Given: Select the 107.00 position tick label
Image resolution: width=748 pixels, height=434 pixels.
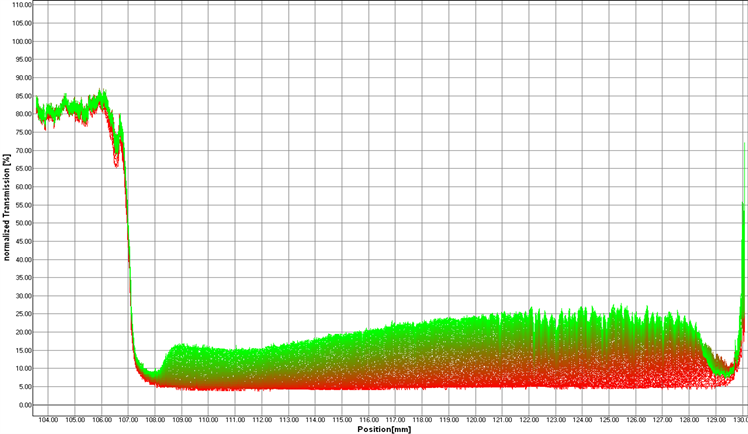Looking at the screenshot, I should pos(128,419).
